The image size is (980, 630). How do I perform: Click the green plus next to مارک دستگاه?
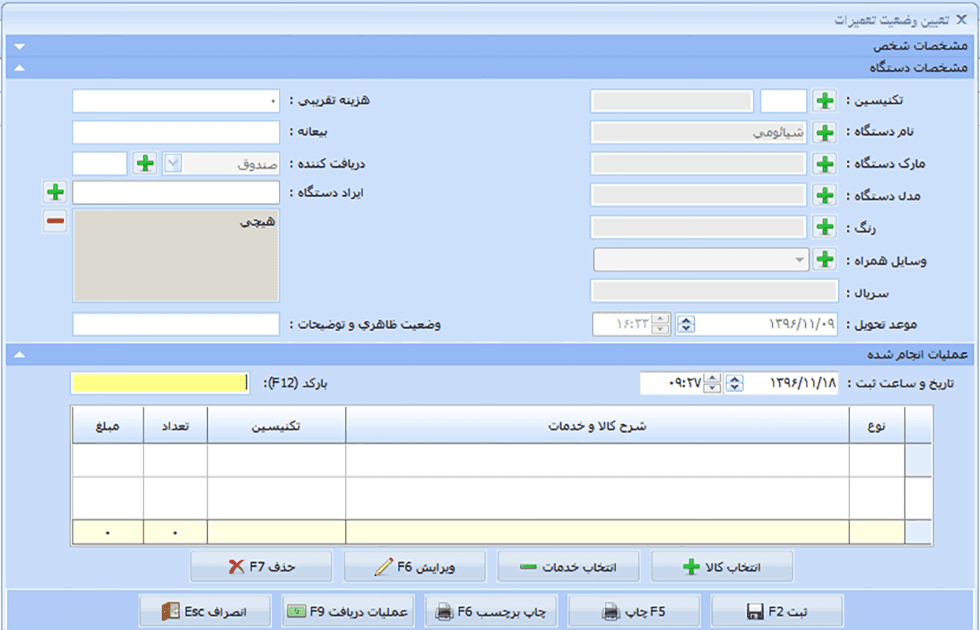(824, 164)
